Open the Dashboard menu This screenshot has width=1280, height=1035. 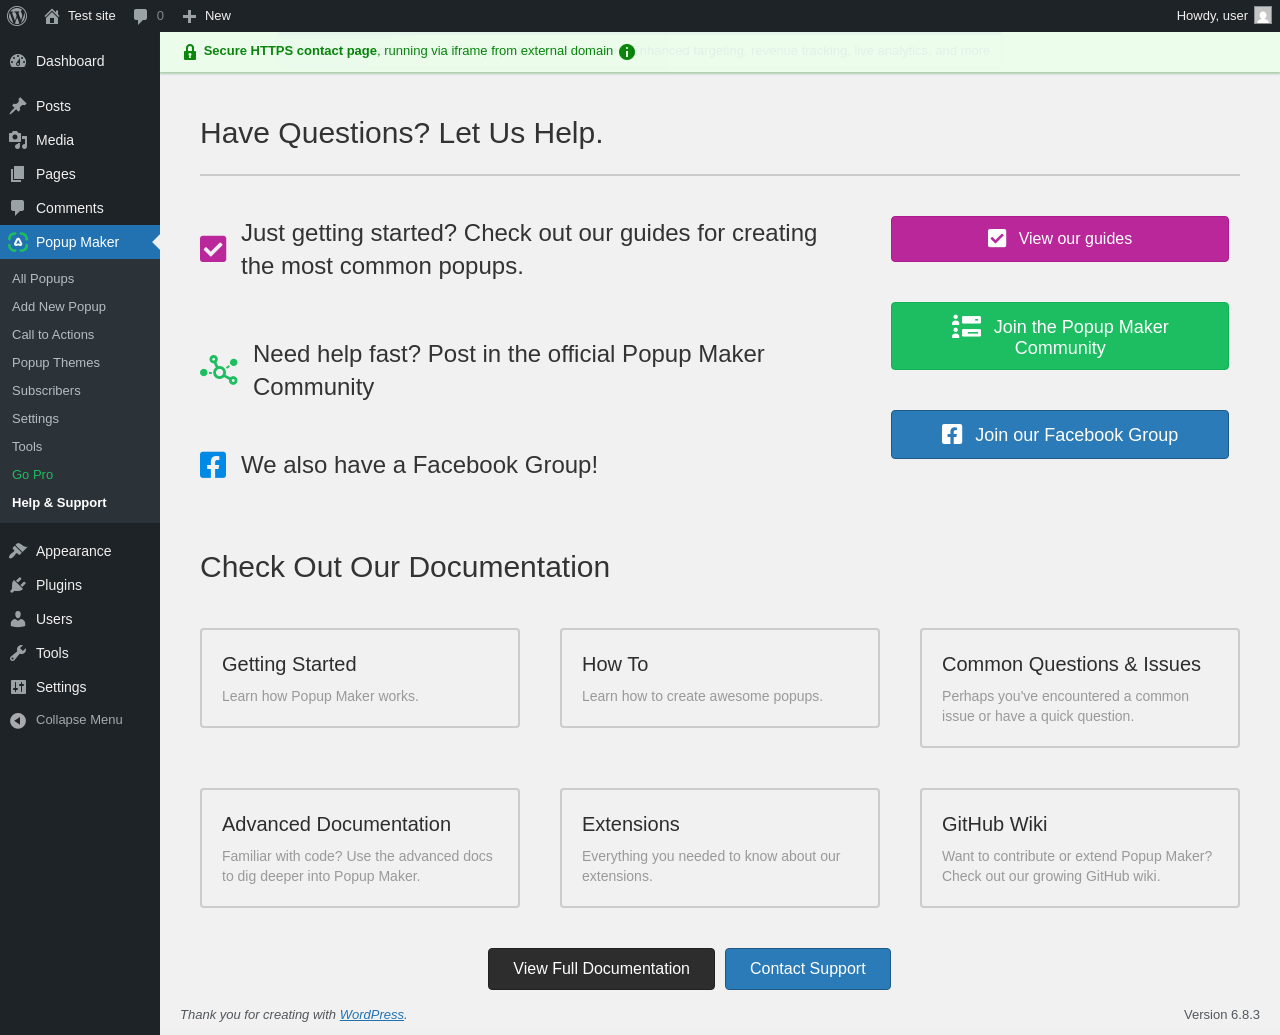pos(80,61)
